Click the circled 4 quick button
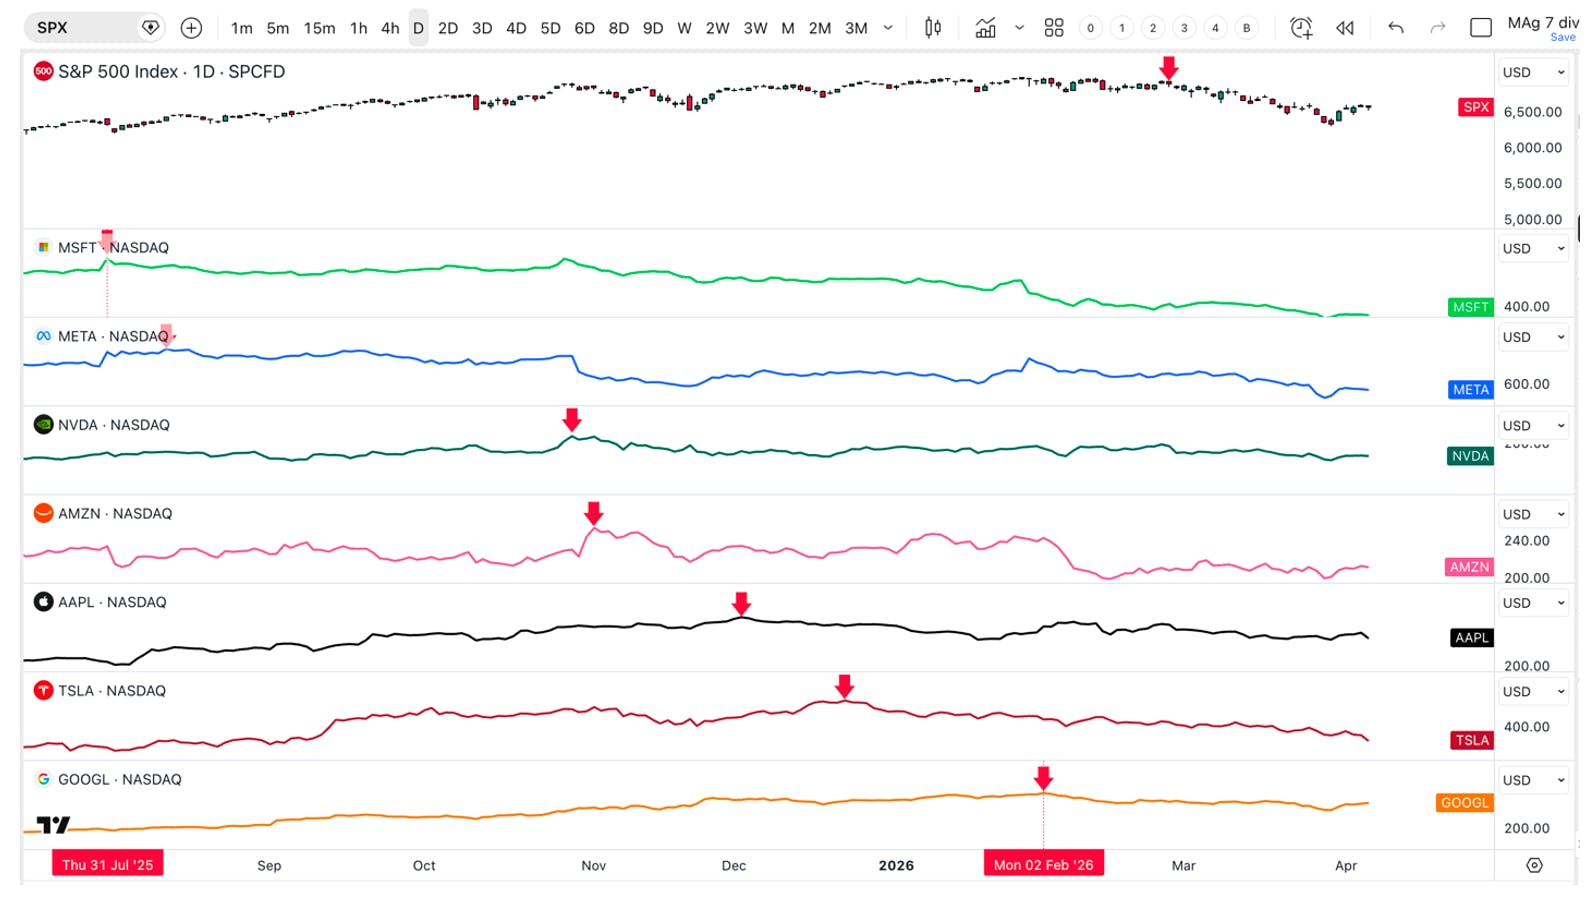Screen dimensions: 1594x904 [1215, 28]
